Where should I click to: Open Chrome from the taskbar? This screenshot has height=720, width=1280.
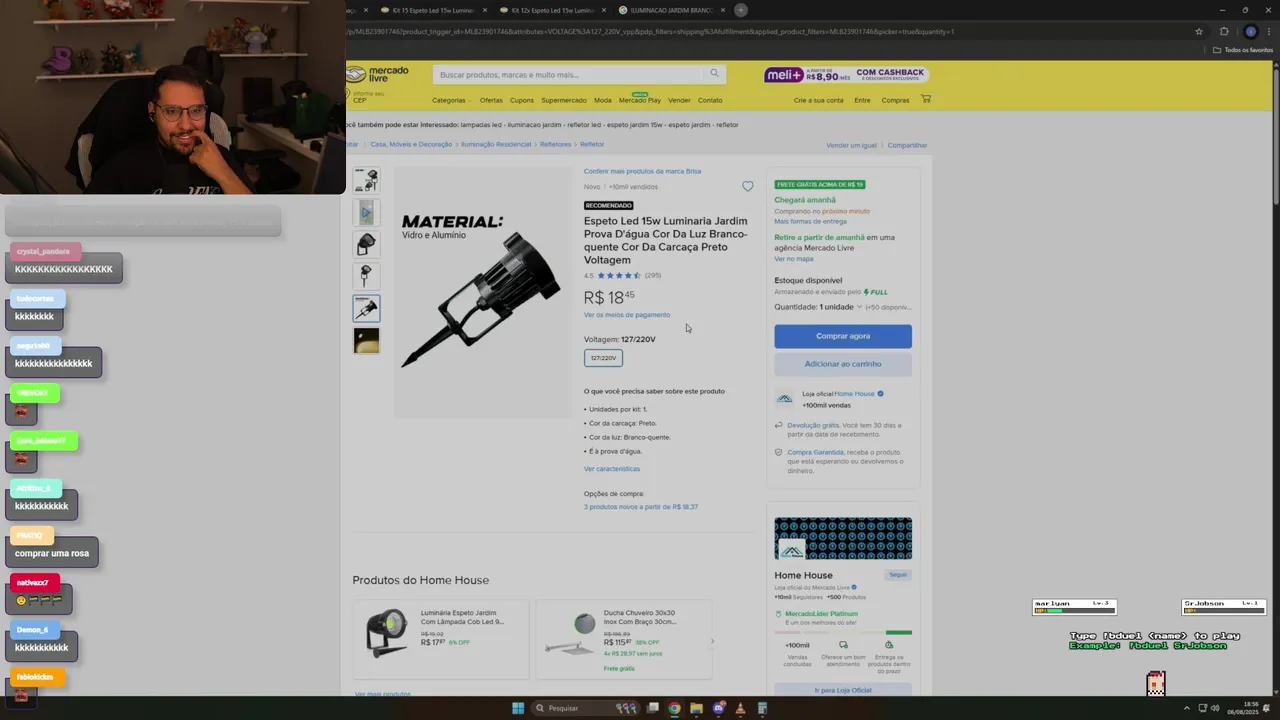pyautogui.click(x=674, y=708)
